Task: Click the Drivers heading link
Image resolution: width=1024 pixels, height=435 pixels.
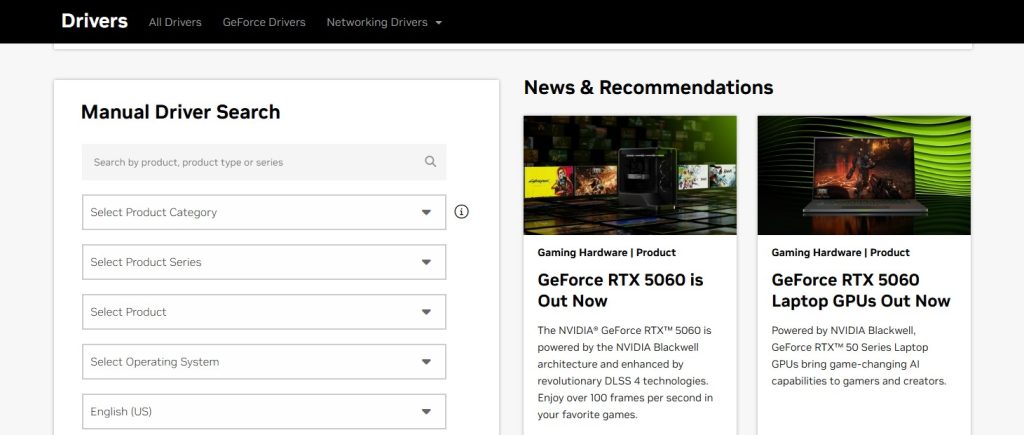Action: pos(95,21)
